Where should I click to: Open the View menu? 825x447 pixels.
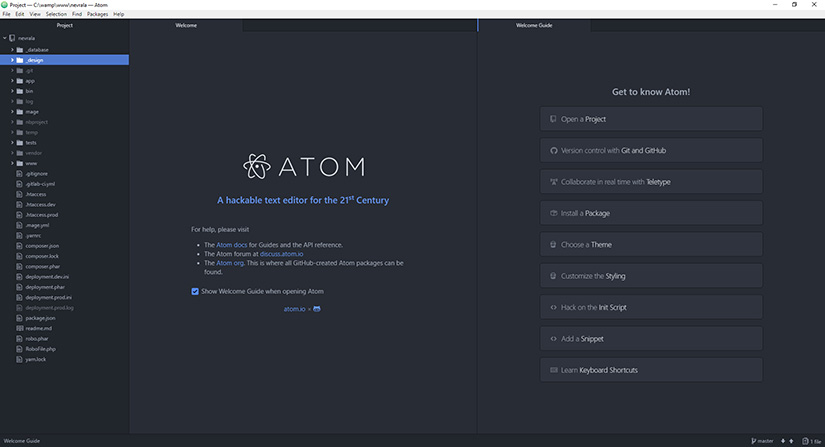point(35,14)
